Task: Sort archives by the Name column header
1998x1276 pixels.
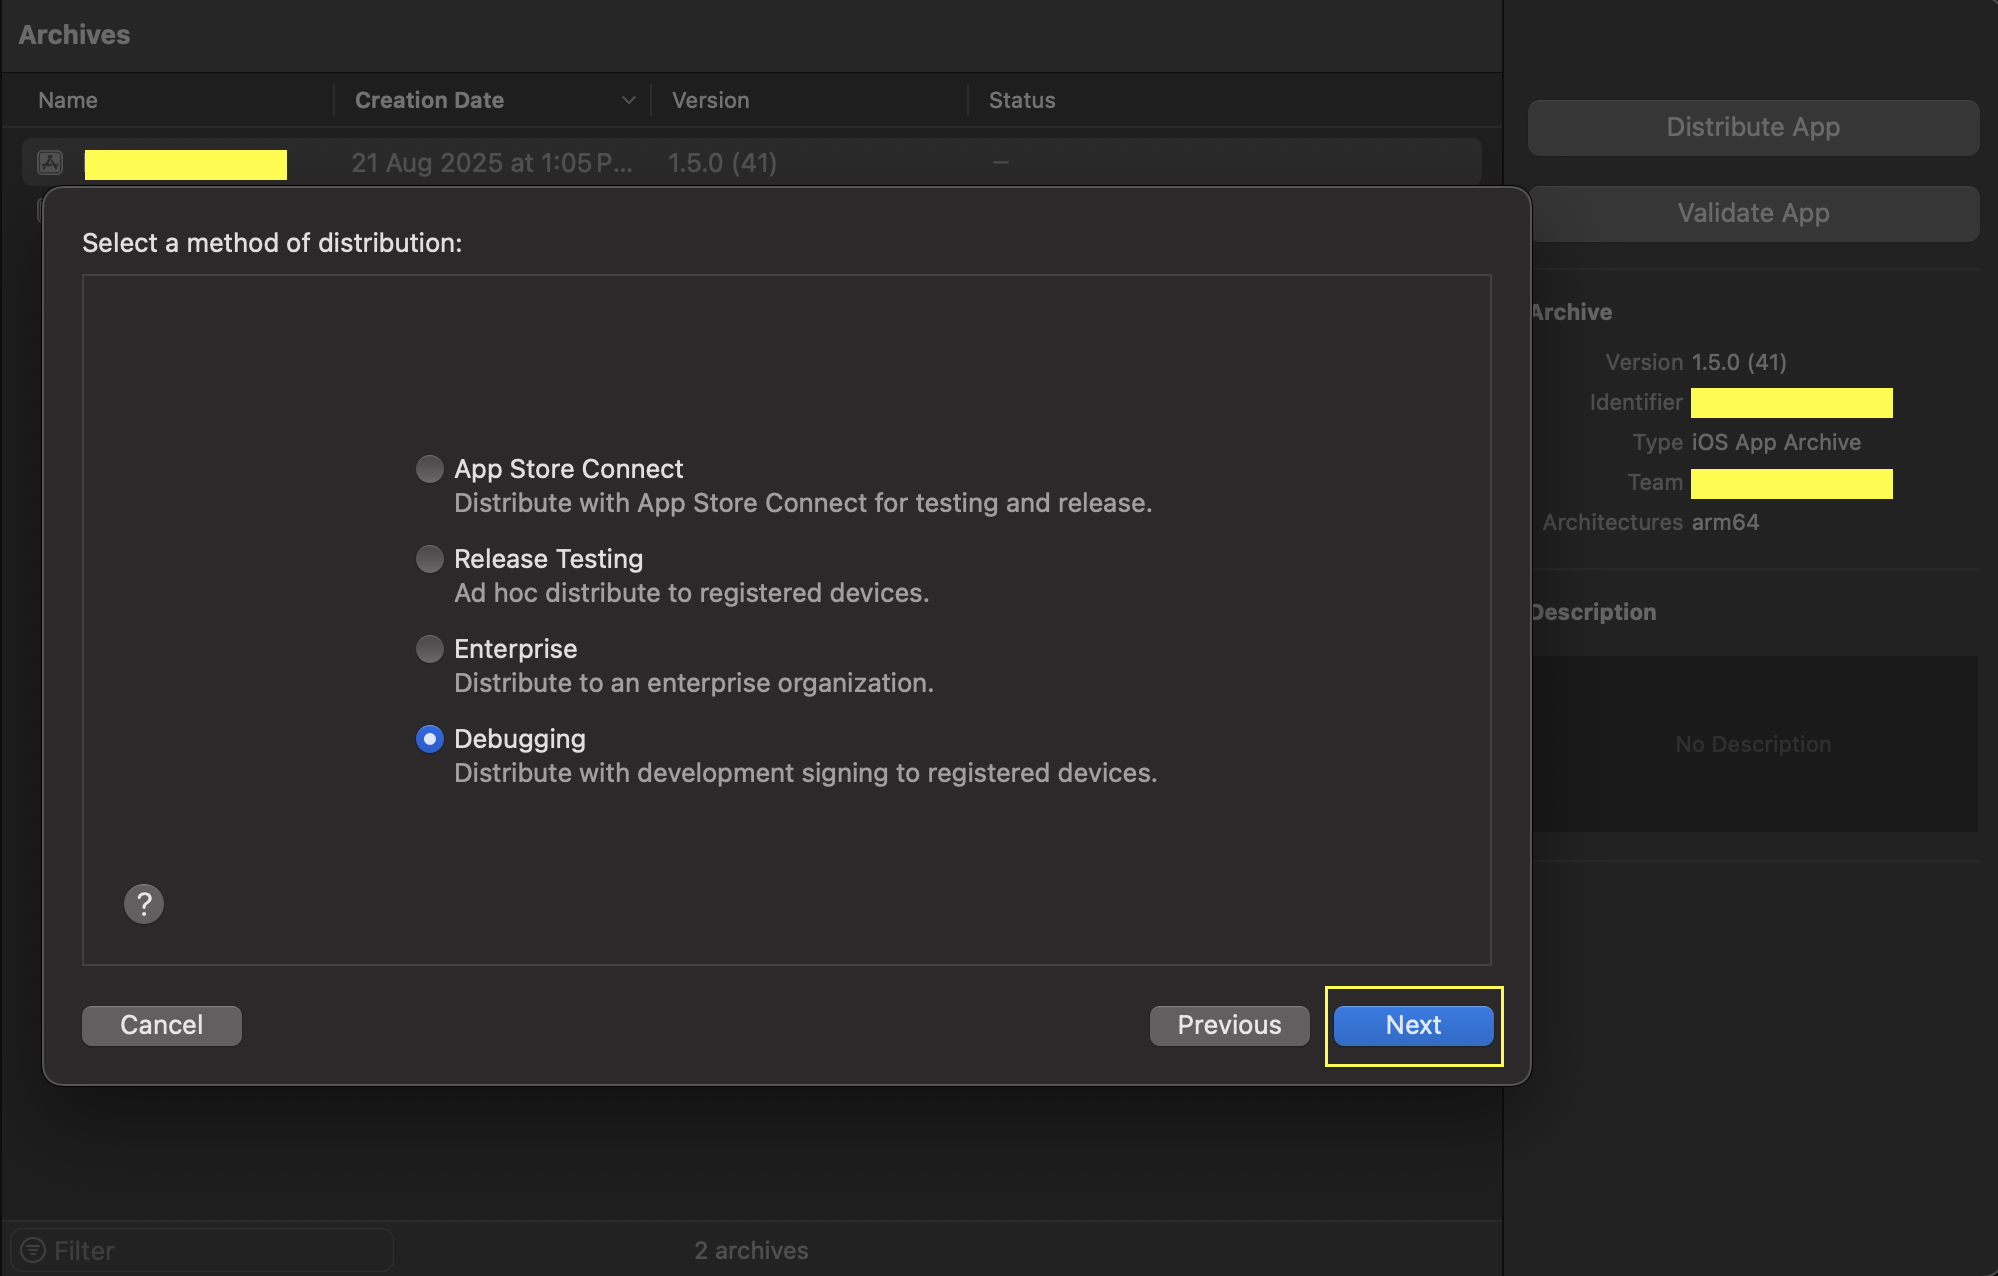Action: [x=68, y=100]
